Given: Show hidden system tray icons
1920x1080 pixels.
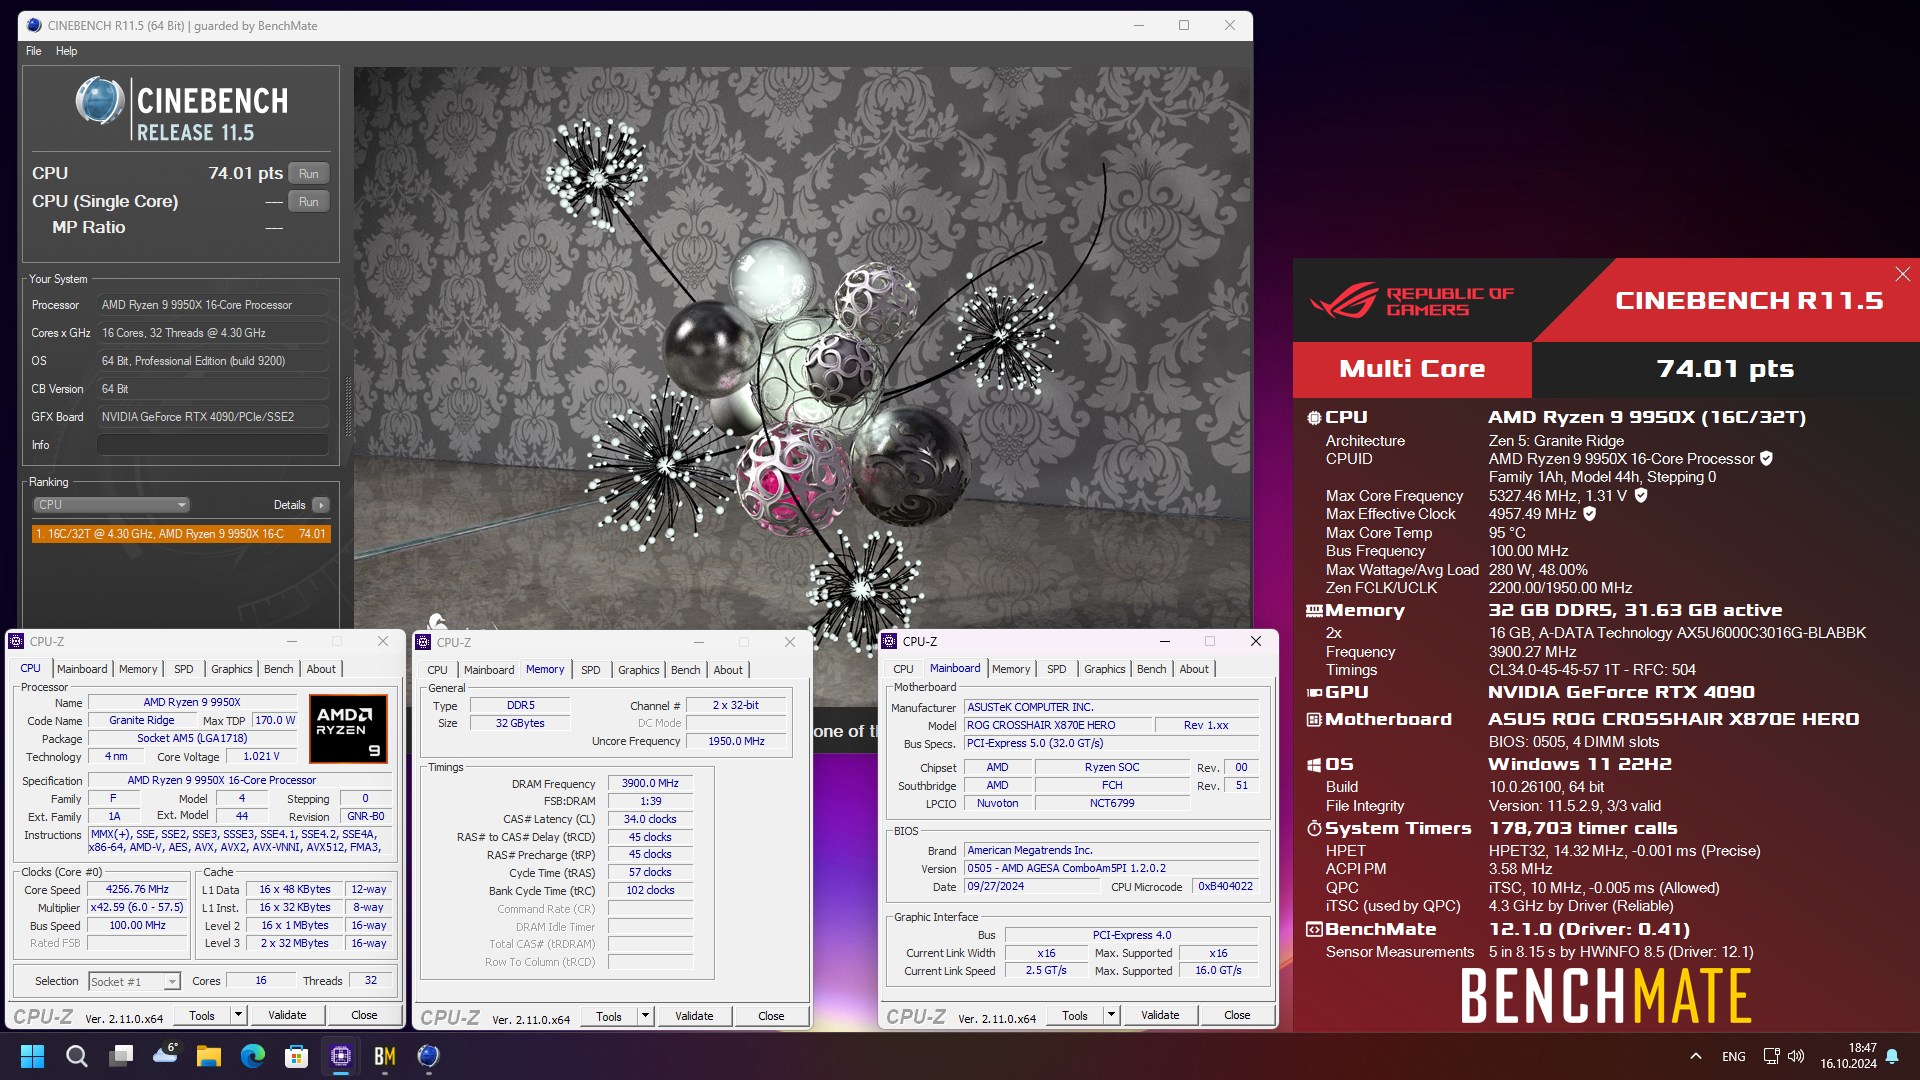Looking at the screenshot, I should pos(1695,1056).
